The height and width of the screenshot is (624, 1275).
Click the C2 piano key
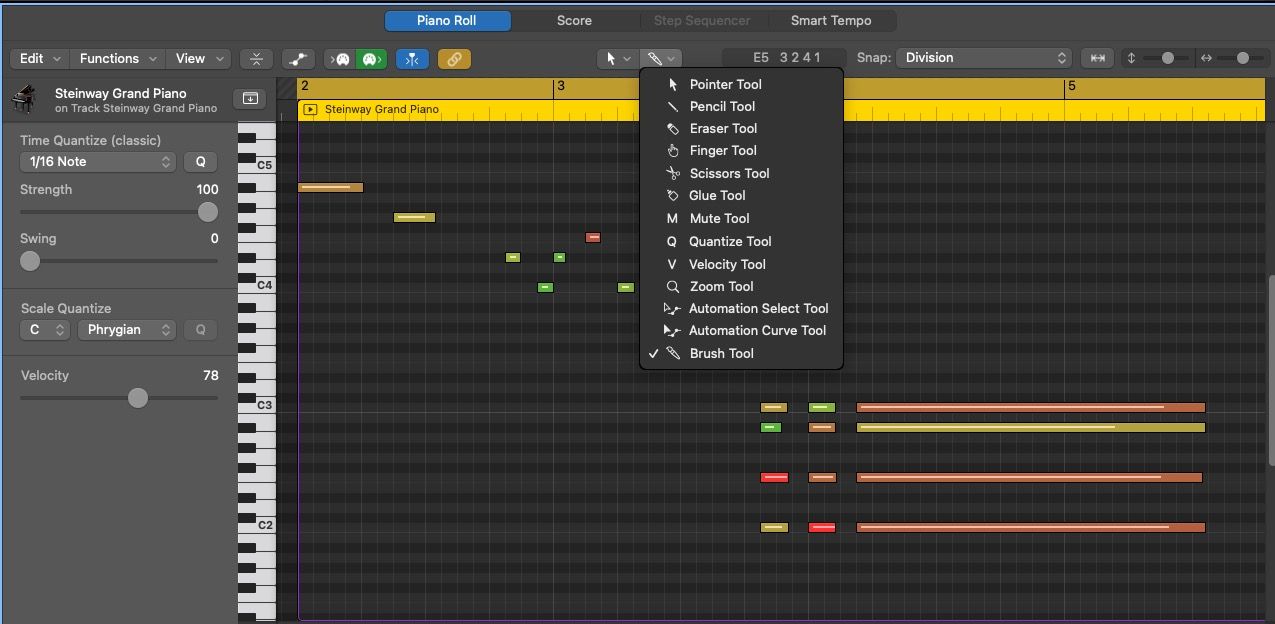coord(256,525)
